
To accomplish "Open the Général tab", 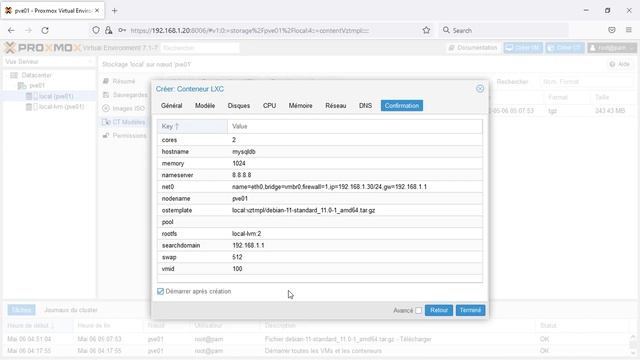I will pos(171,105).
